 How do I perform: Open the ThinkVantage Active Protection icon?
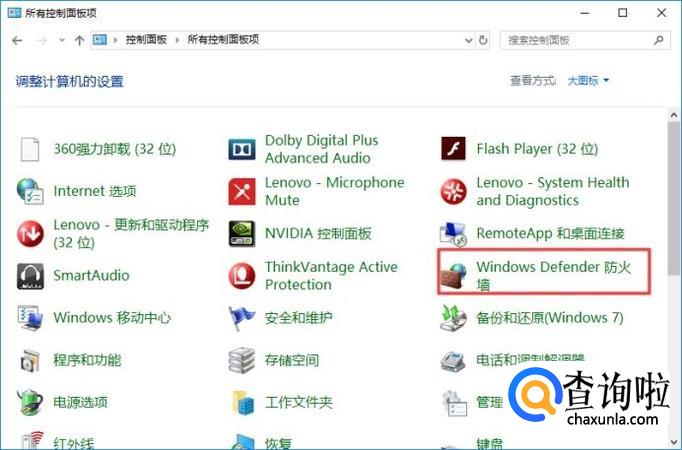pos(242,276)
